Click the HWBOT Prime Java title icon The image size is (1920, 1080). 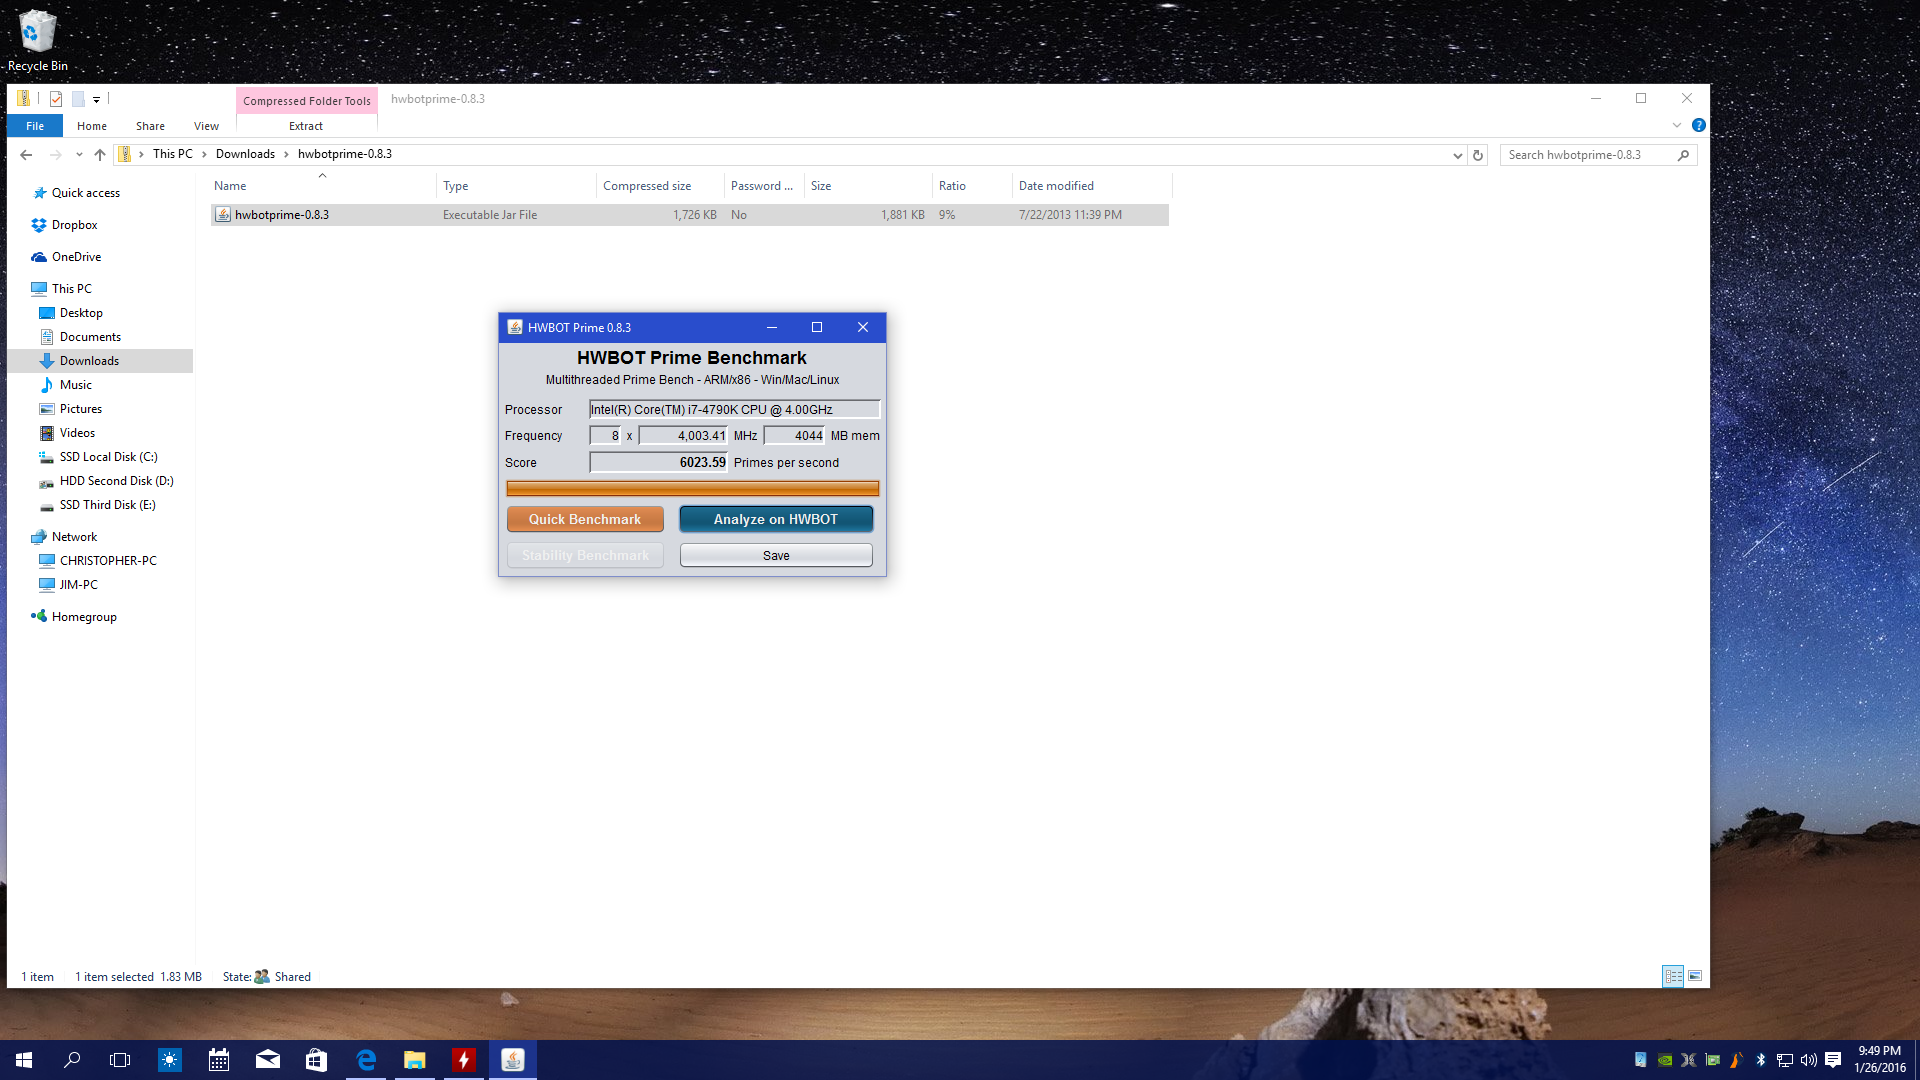pyautogui.click(x=515, y=327)
